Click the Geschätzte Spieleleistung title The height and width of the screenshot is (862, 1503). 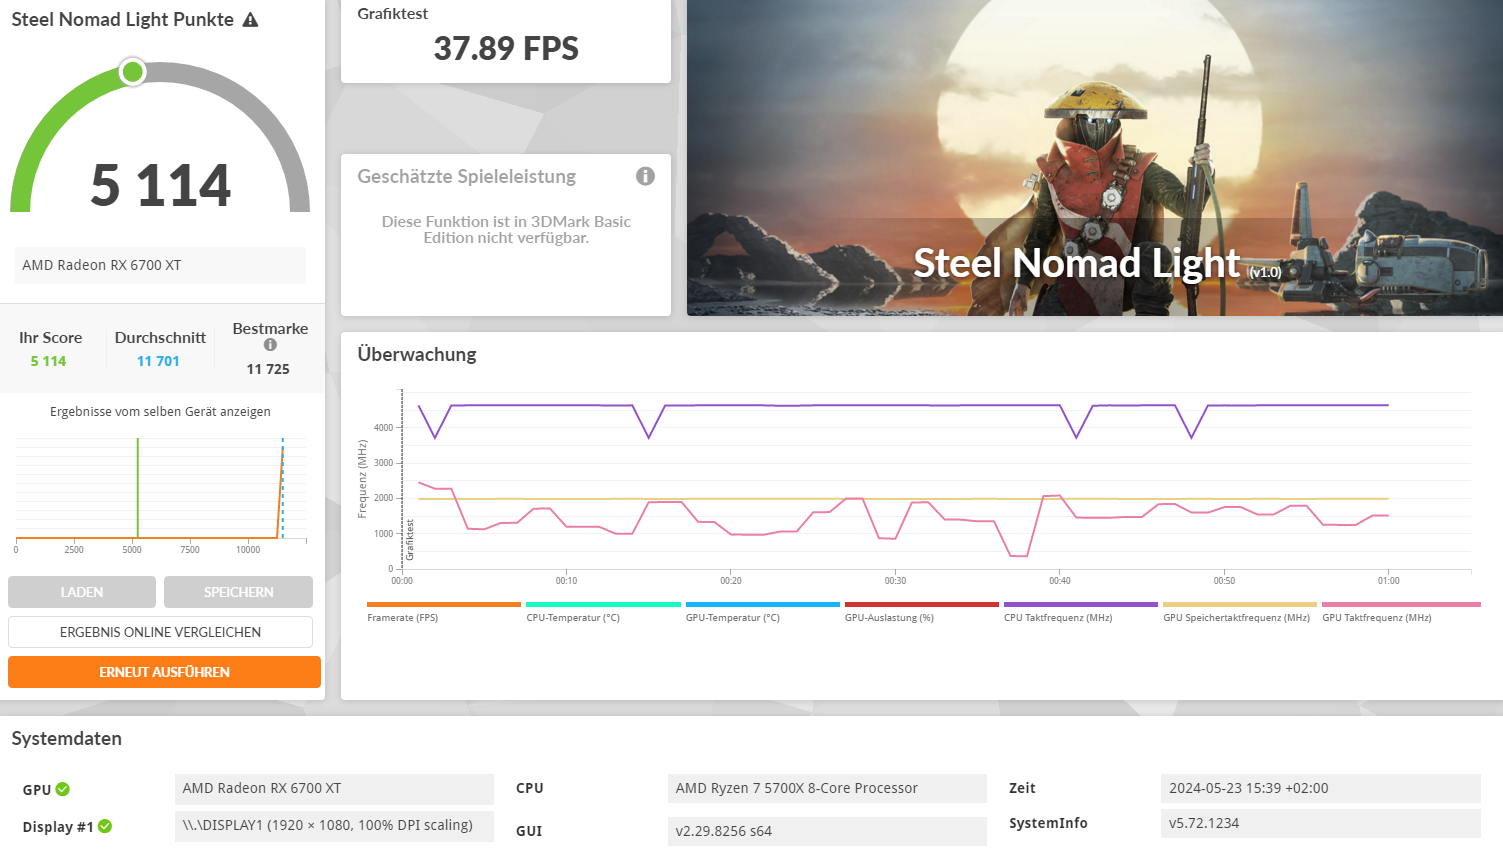click(x=467, y=176)
